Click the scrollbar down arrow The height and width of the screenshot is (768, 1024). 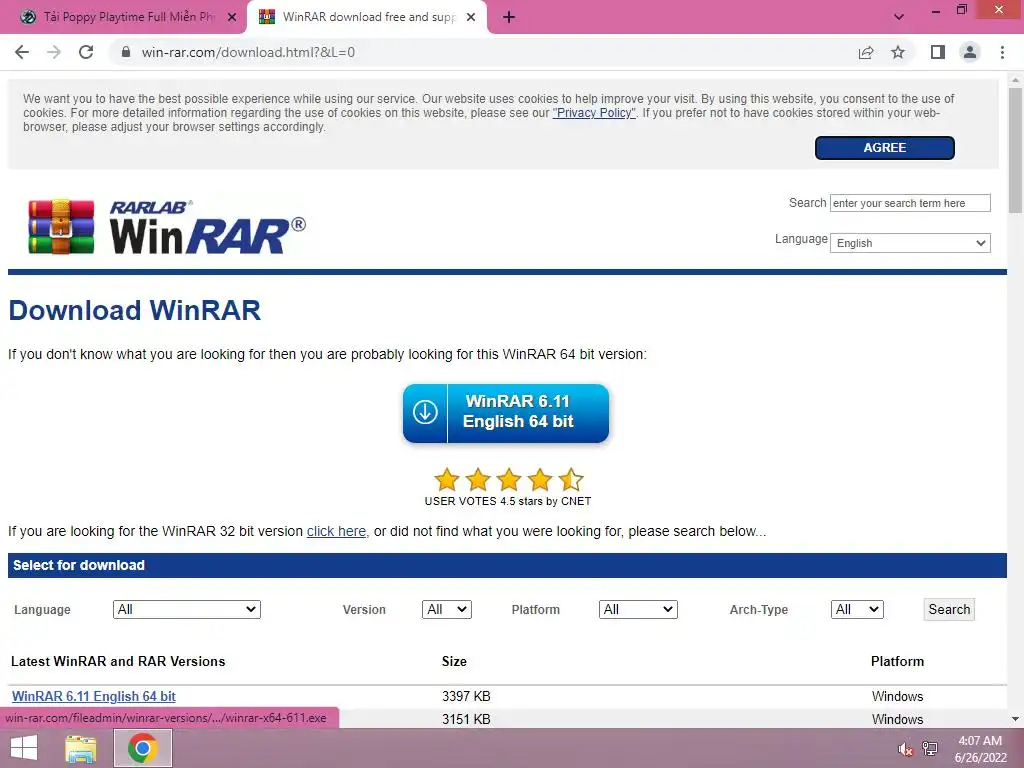(1015, 719)
